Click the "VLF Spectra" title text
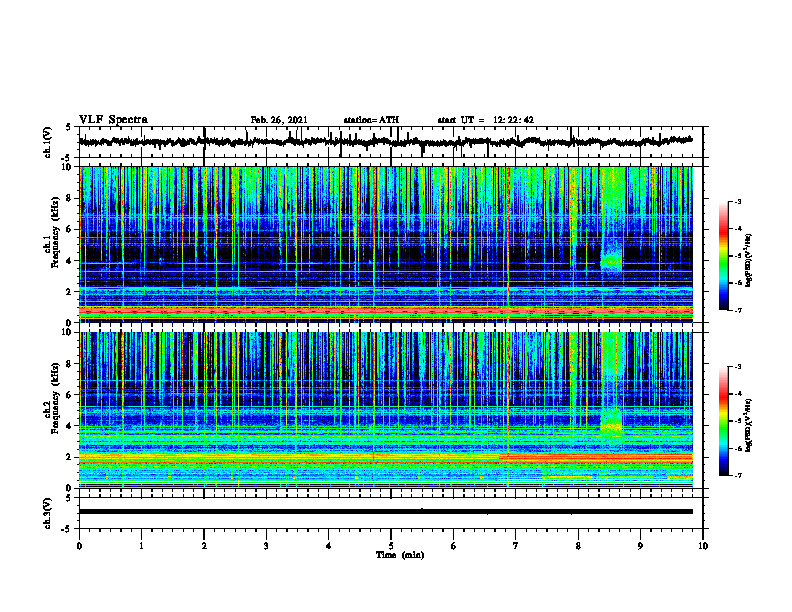792x612 pixels. 113,120
